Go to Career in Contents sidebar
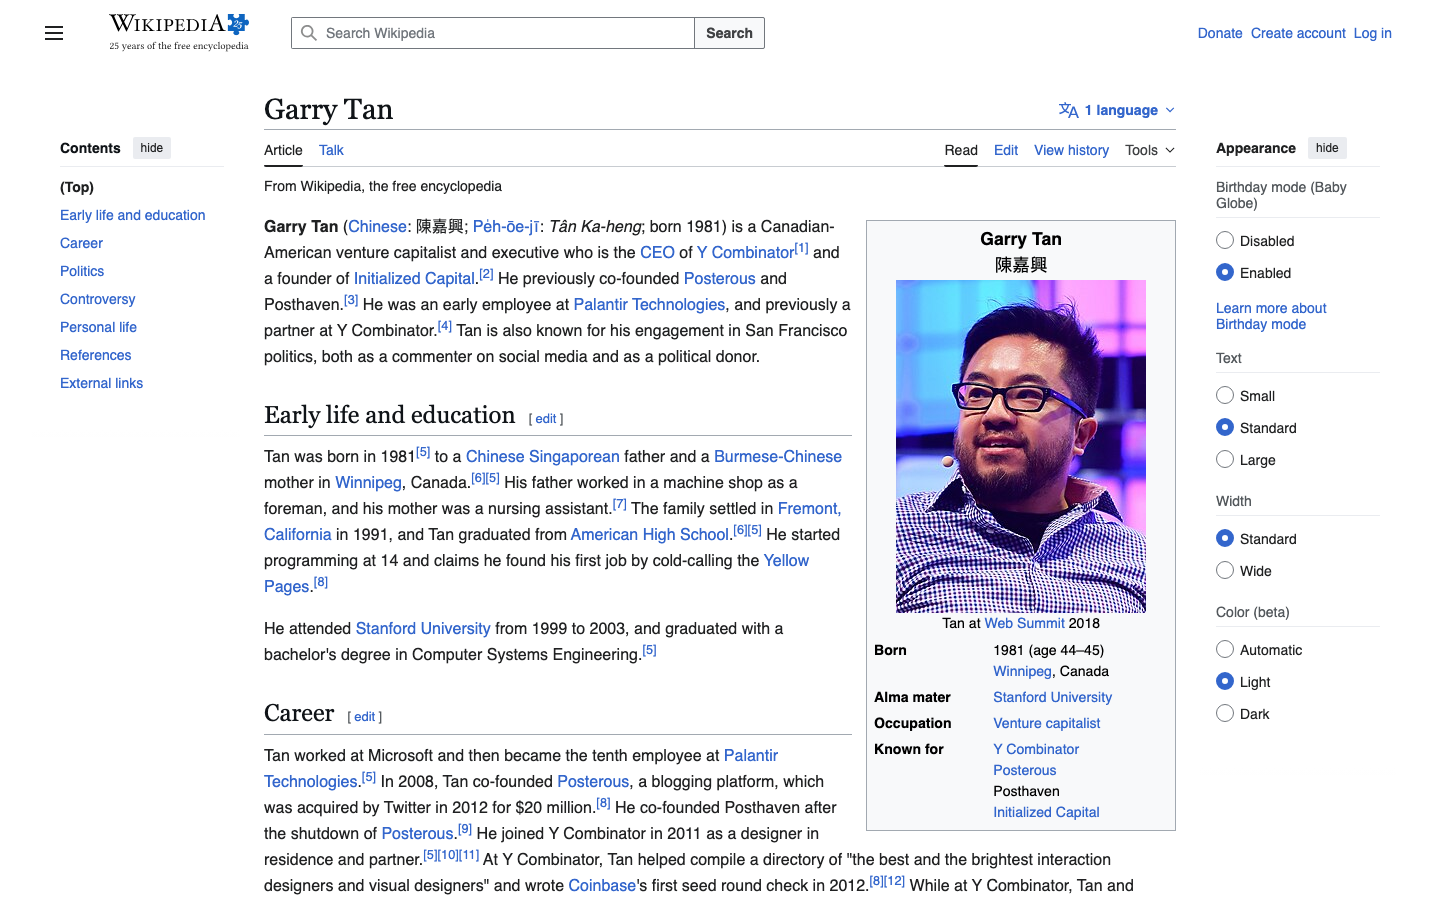This screenshot has width=1440, height=900. 81,243
